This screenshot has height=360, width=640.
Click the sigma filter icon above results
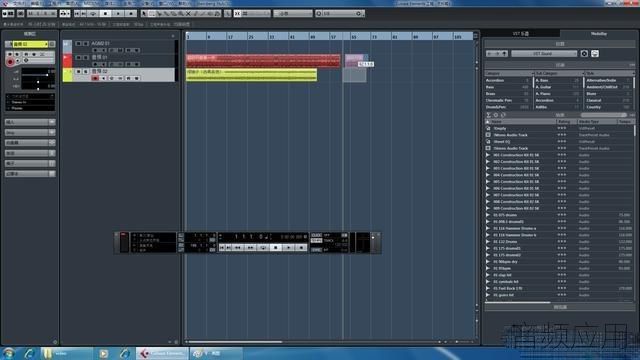488,115
